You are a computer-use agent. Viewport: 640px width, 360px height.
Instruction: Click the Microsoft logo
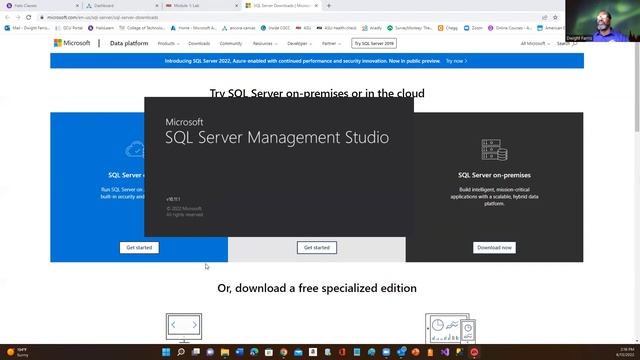point(72,43)
